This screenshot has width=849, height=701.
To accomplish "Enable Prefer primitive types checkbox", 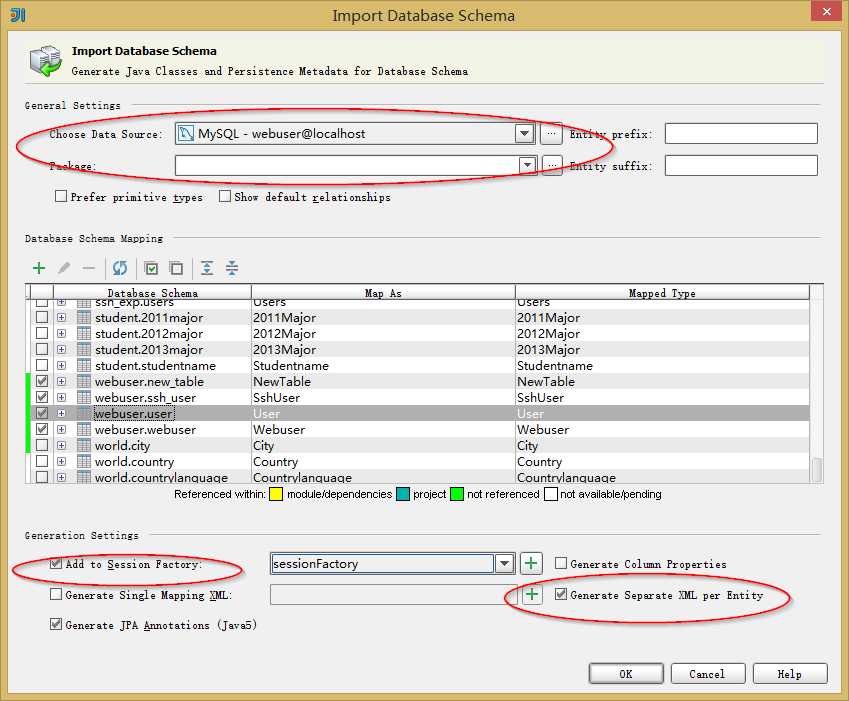I will [x=61, y=196].
